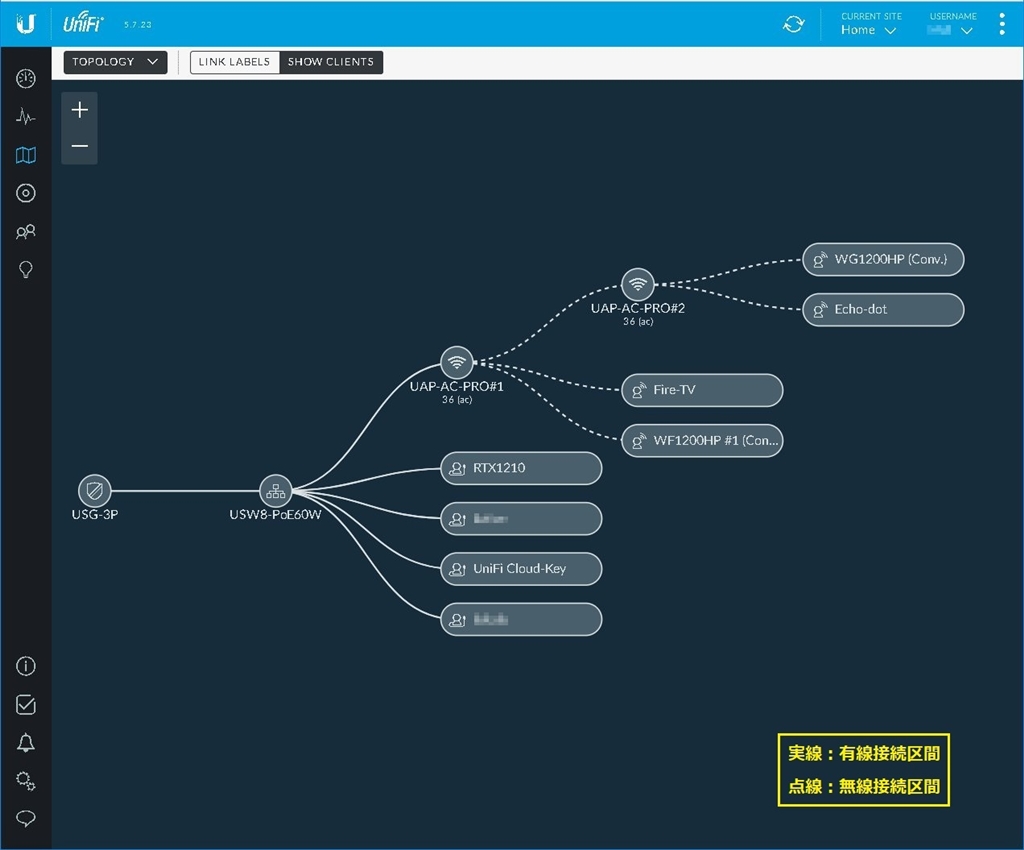
Task: Click the refresh icon in header
Action: (793, 24)
